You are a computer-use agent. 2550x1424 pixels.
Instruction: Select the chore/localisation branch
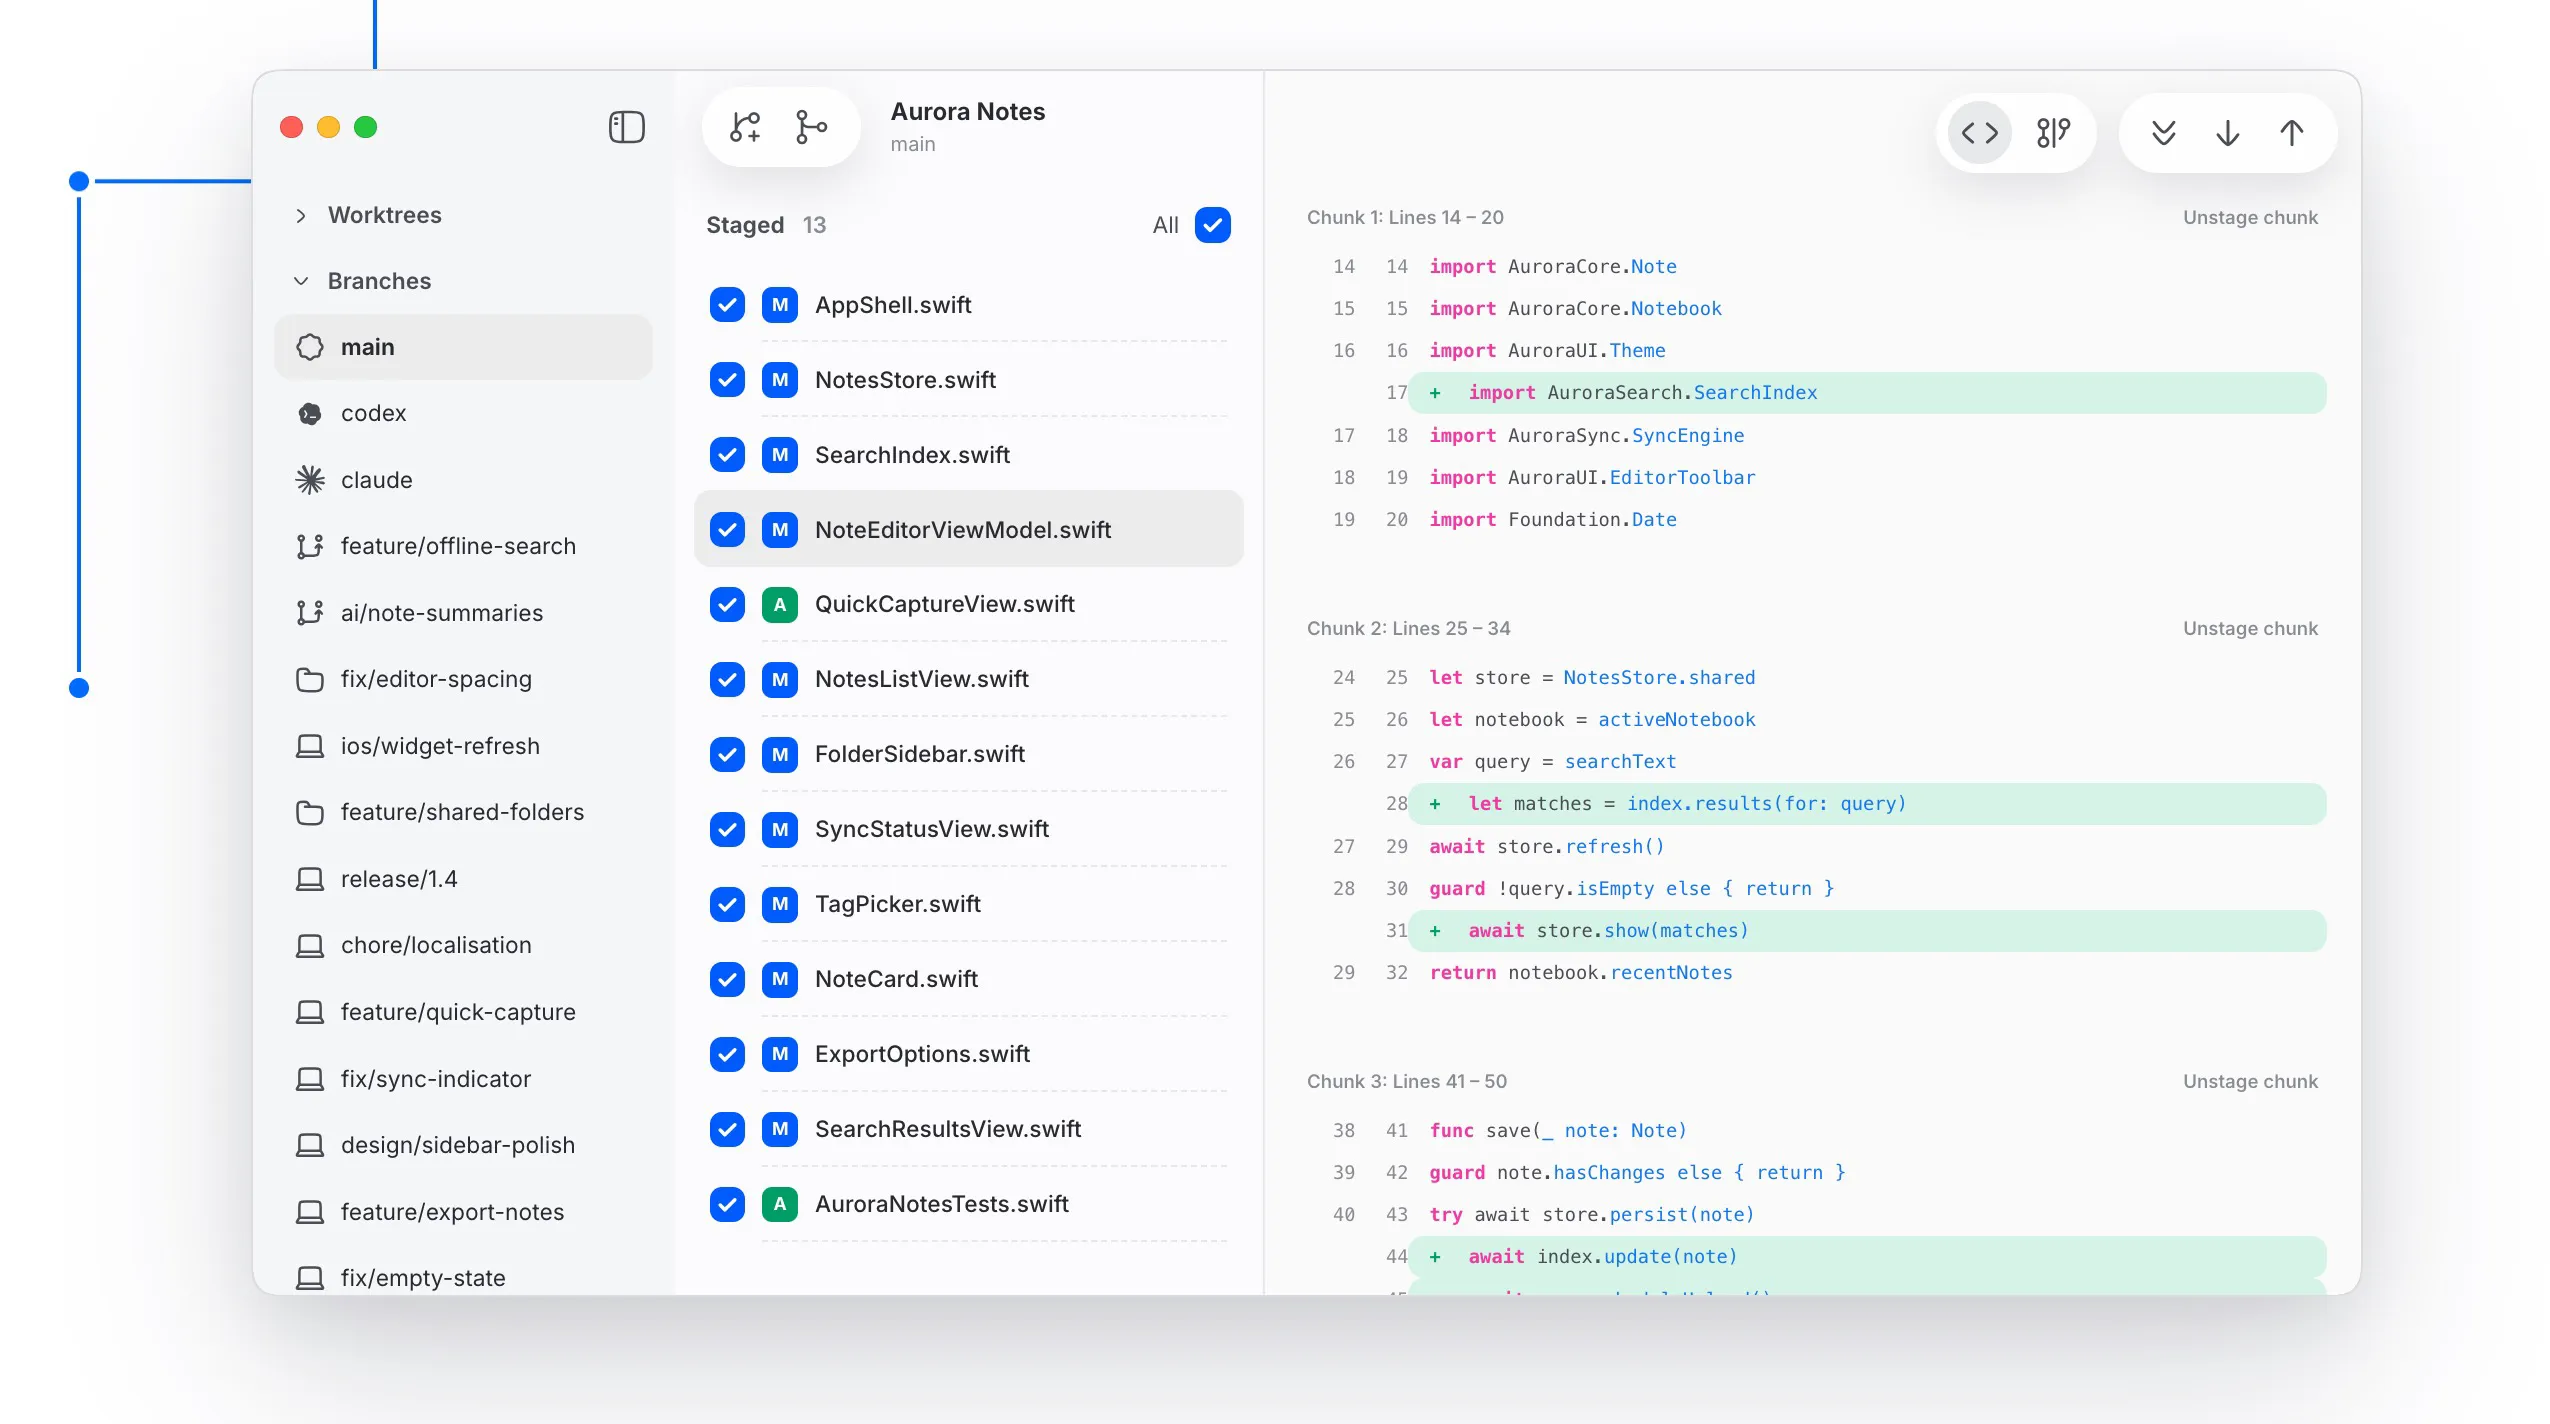[463, 945]
